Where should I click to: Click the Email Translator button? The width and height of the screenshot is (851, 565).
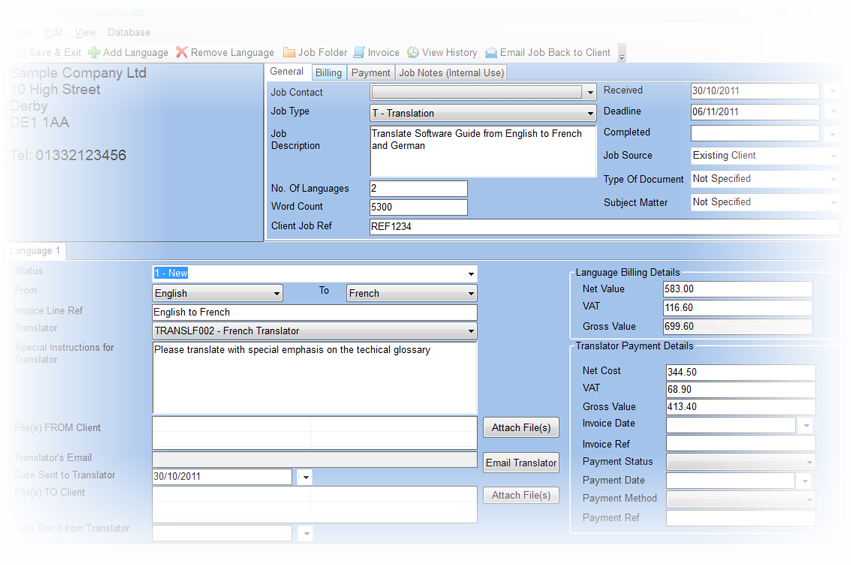point(520,463)
